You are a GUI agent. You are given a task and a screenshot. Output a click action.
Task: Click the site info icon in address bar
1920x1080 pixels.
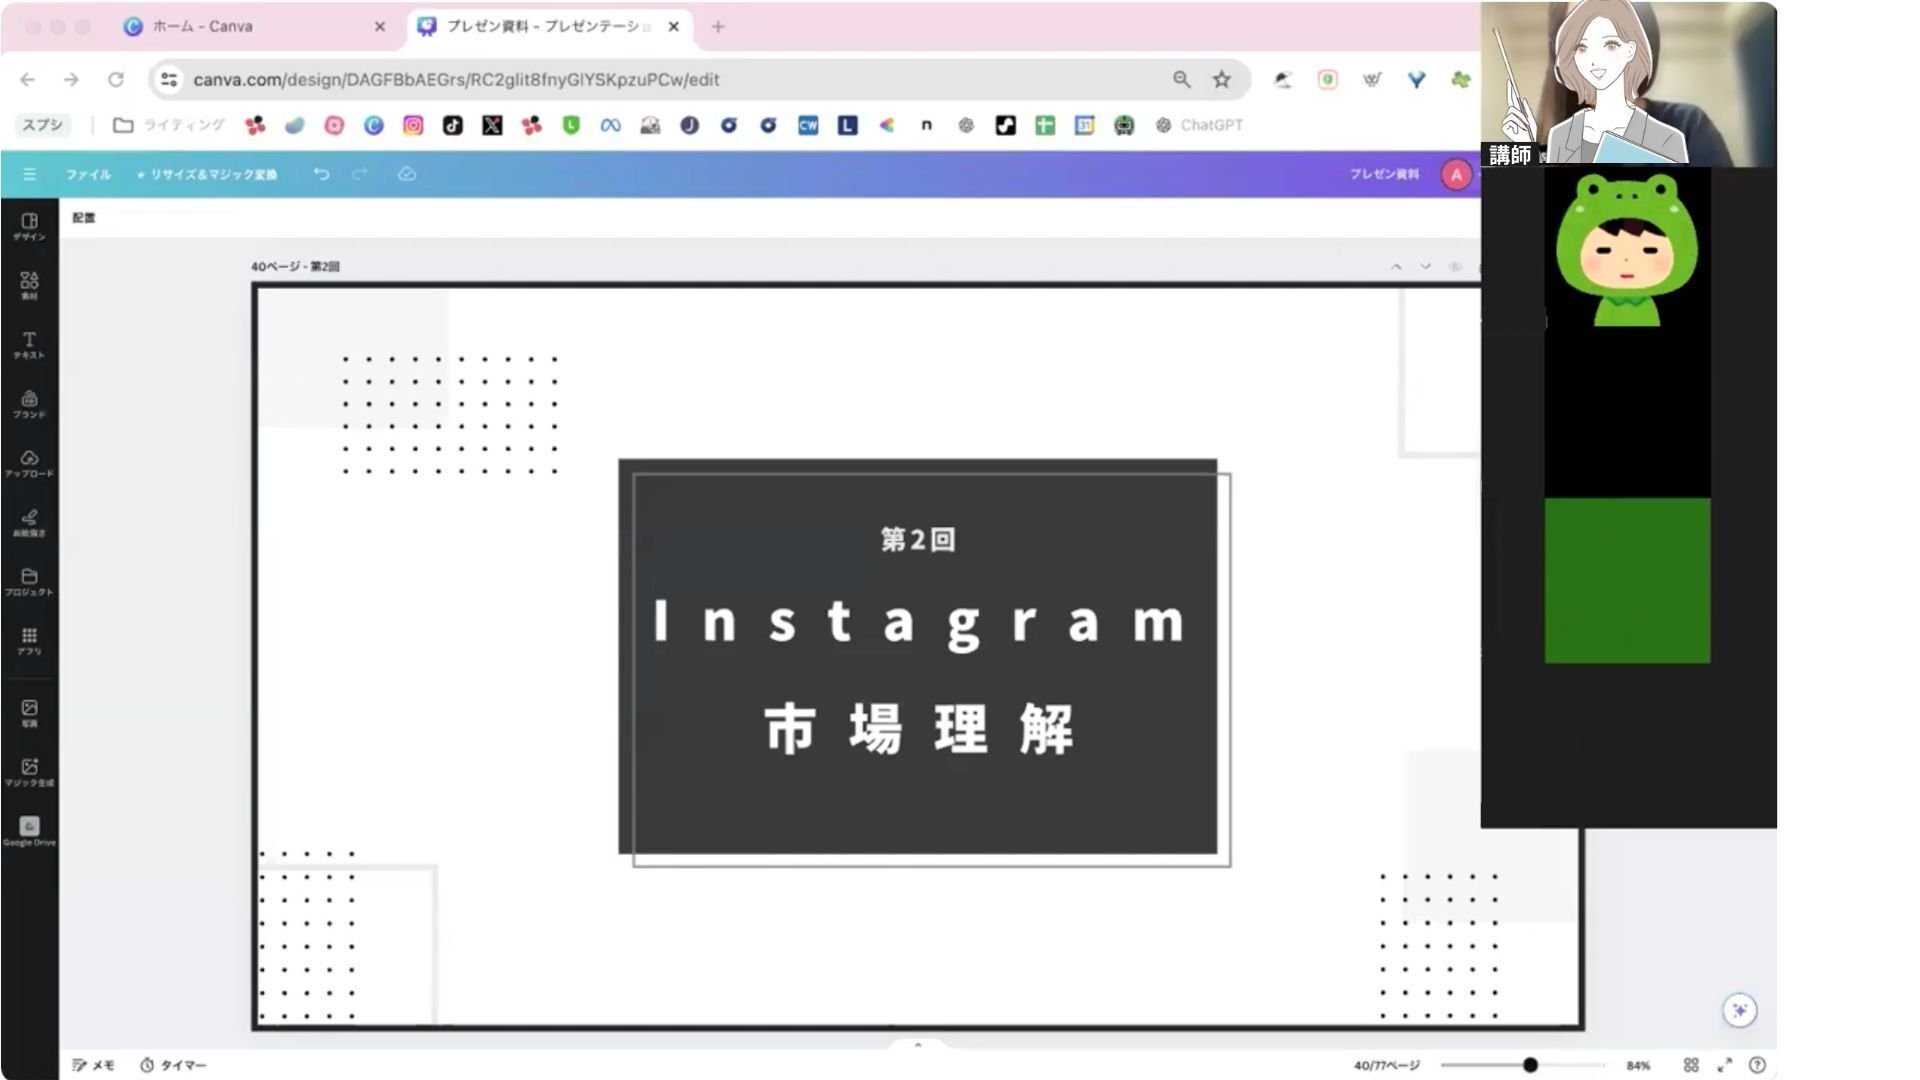(168, 79)
